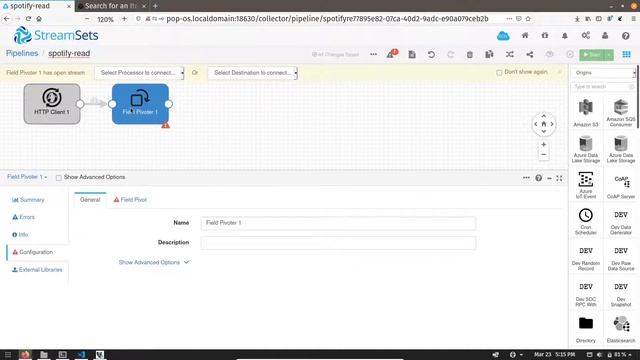Redo the pipeline change

pyautogui.click(x=451, y=54)
